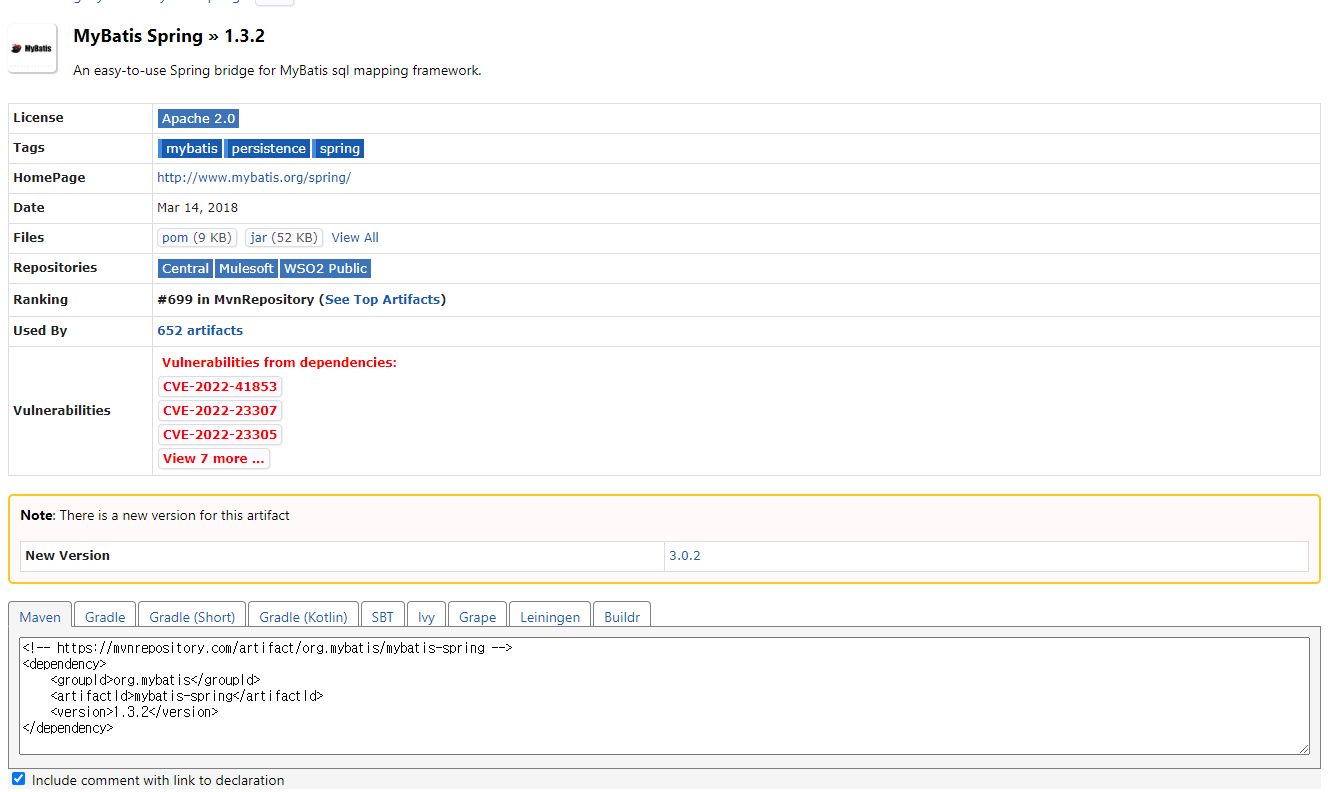Viewport: 1328px width, 792px height.
Task: Open new version 3.0.2 link
Action: coord(684,556)
